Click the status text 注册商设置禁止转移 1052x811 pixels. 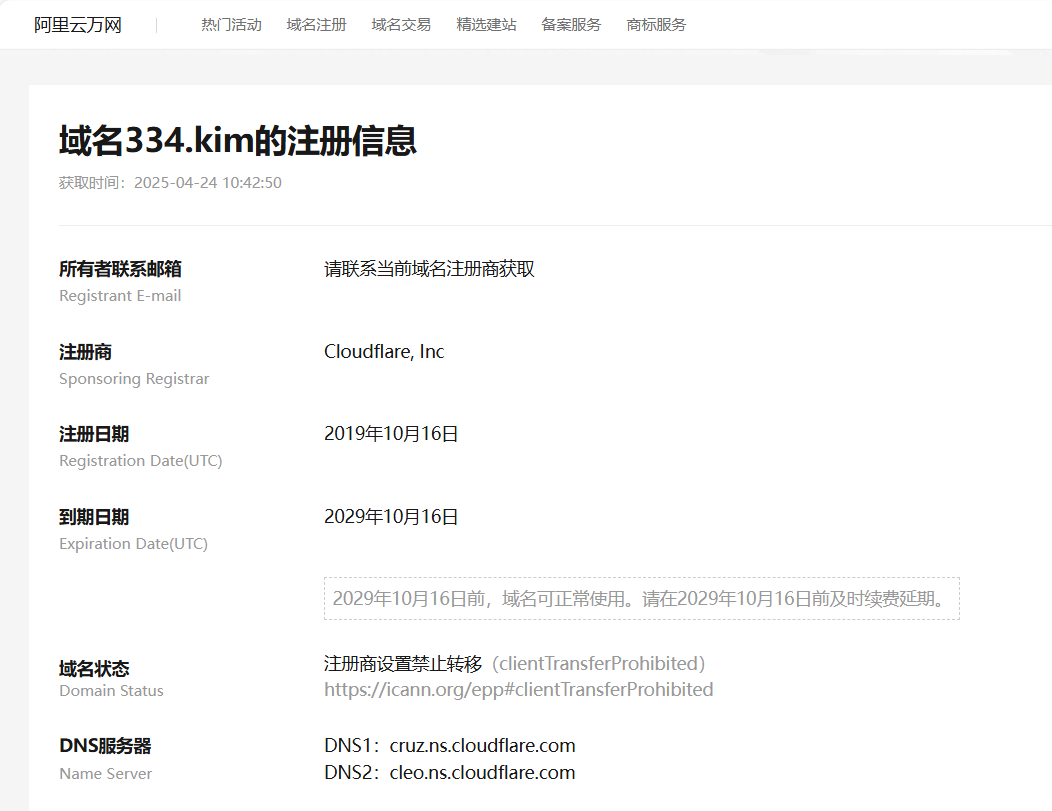click(403, 663)
